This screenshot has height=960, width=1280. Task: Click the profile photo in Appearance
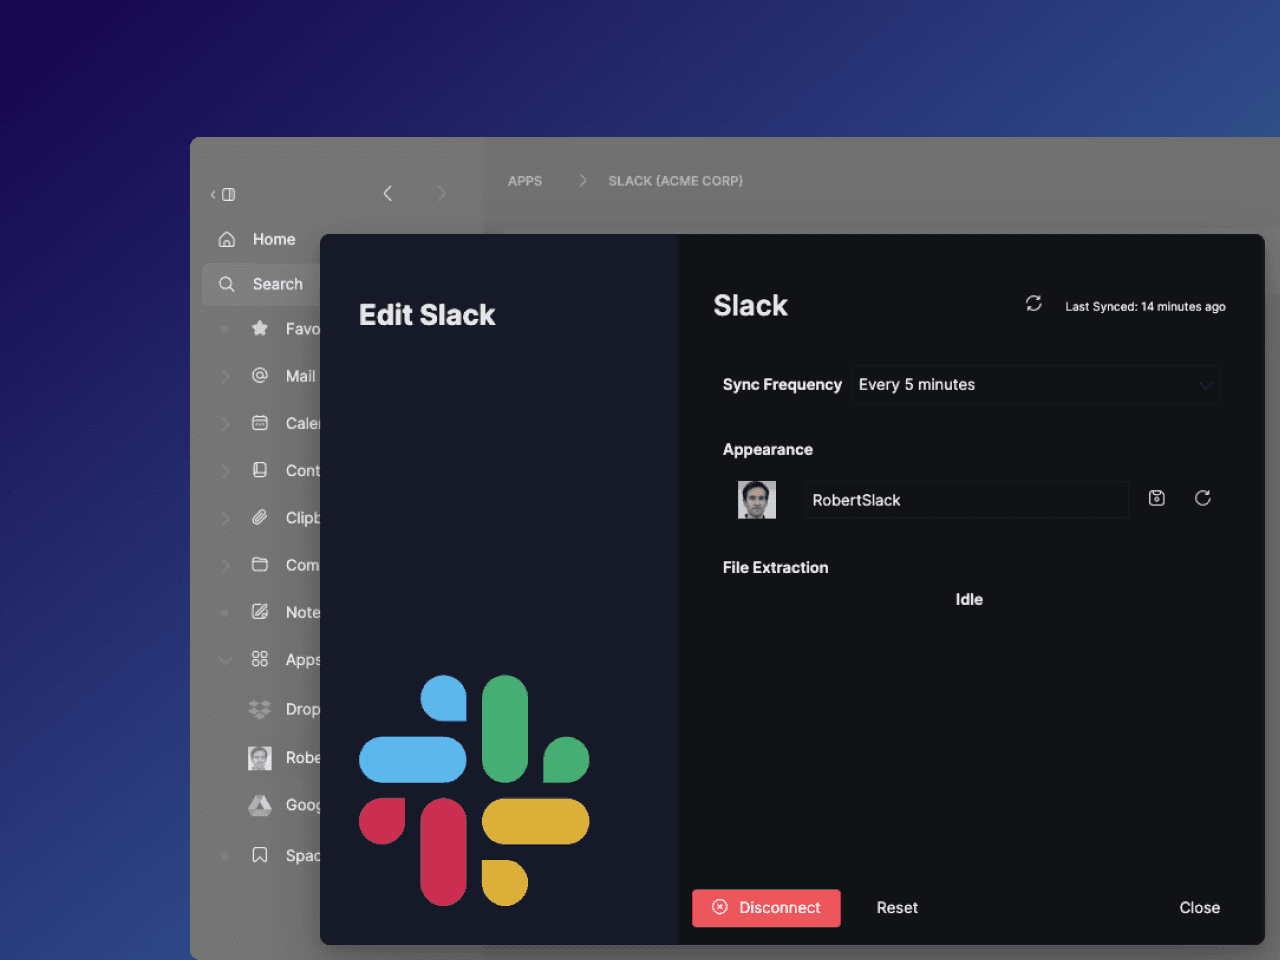tap(757, 500)
